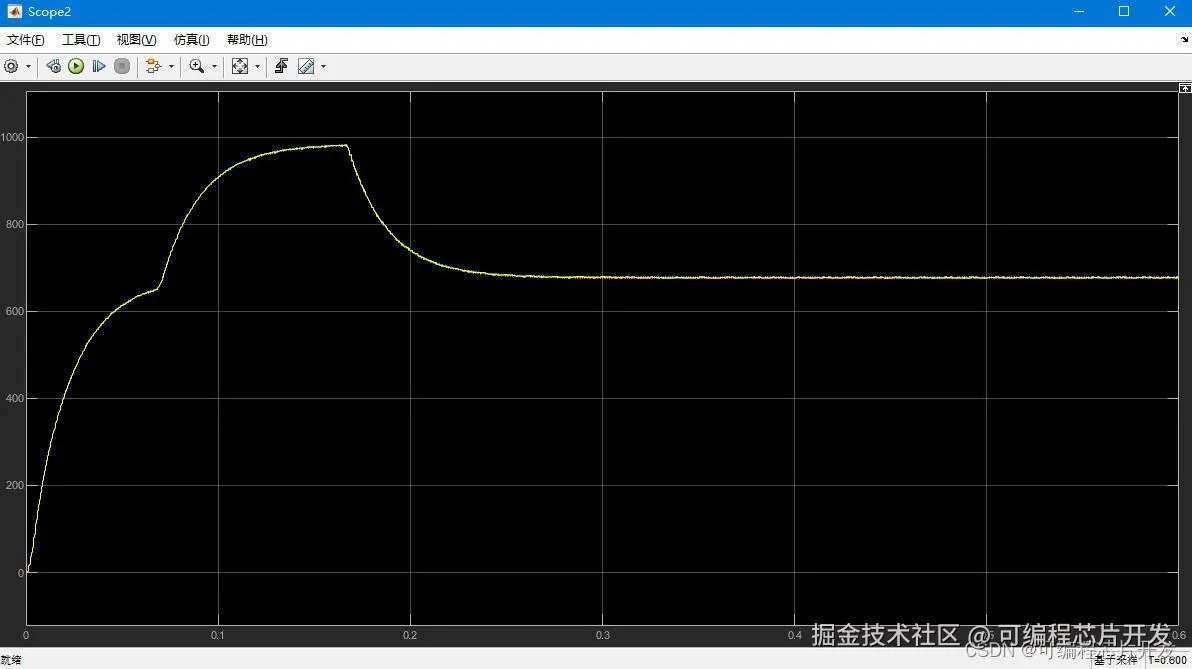
Task: Click the step back simulation icon
Action: click(53, 66)
